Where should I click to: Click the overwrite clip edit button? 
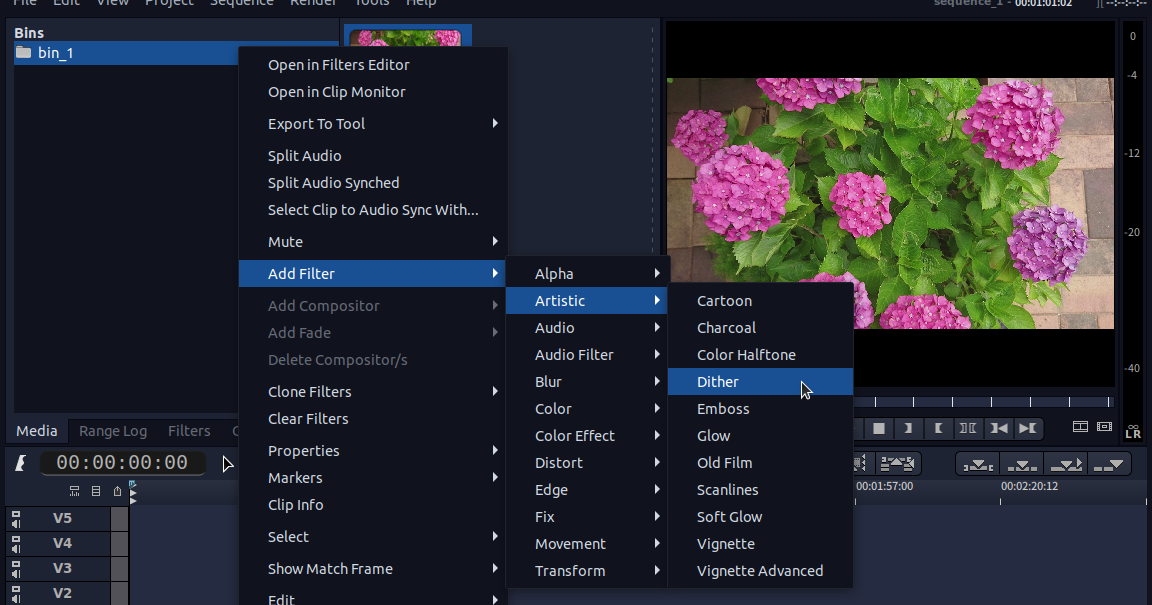coord(1022,465)
